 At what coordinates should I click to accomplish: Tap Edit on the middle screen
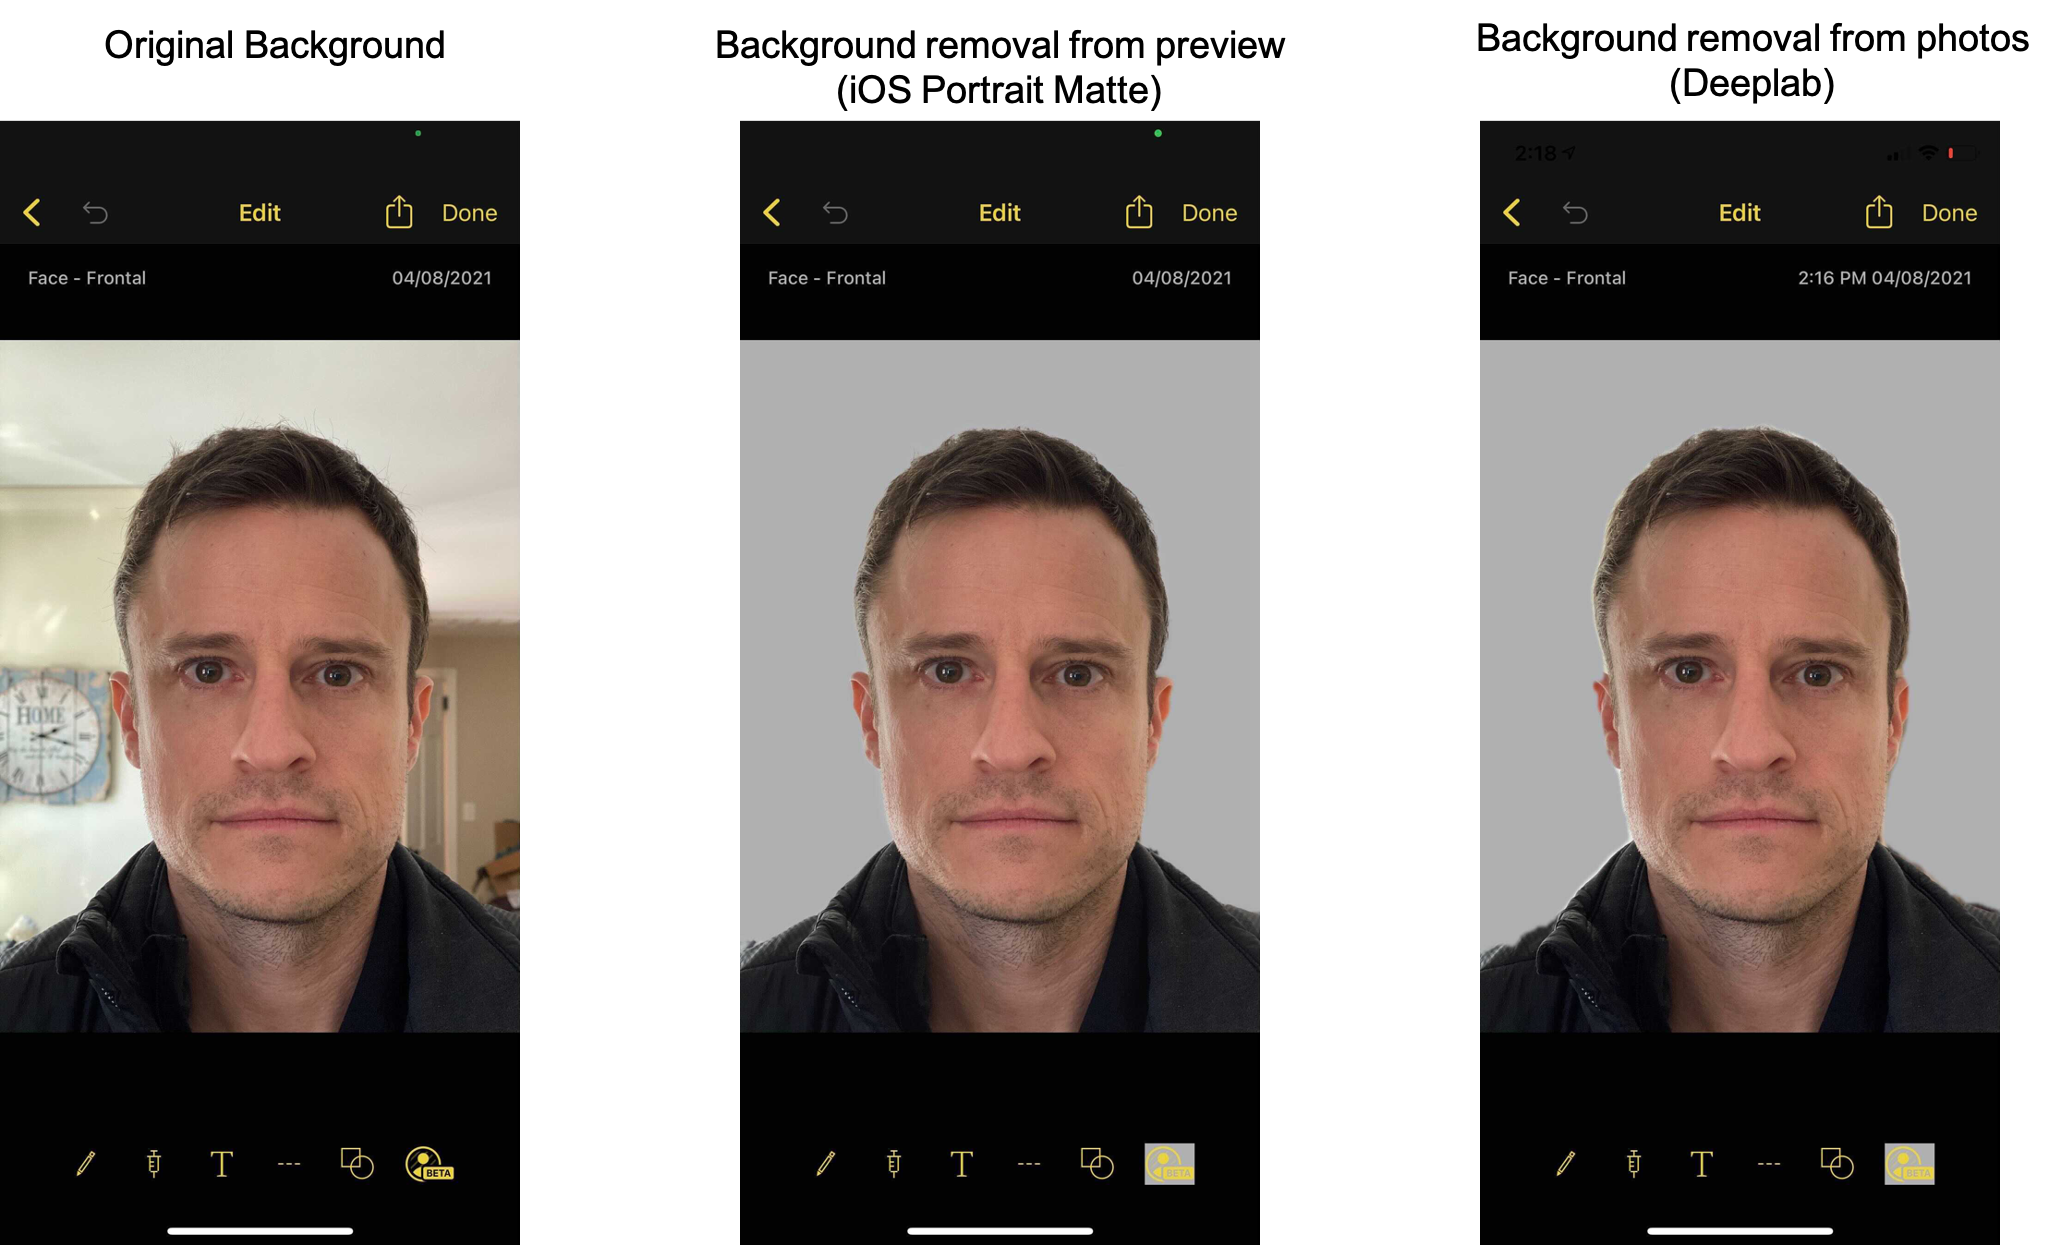point(998,212)
